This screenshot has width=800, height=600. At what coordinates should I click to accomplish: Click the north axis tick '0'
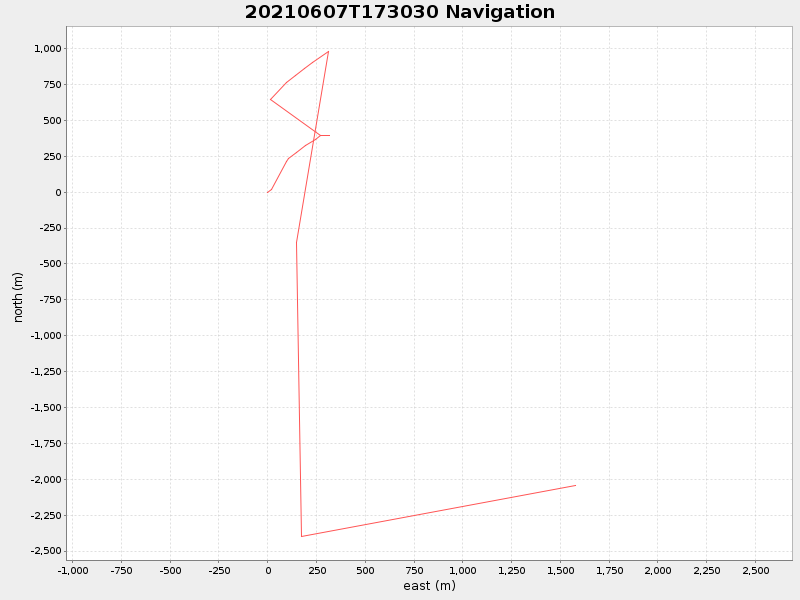pyautogui.click(x=59, y=192)
